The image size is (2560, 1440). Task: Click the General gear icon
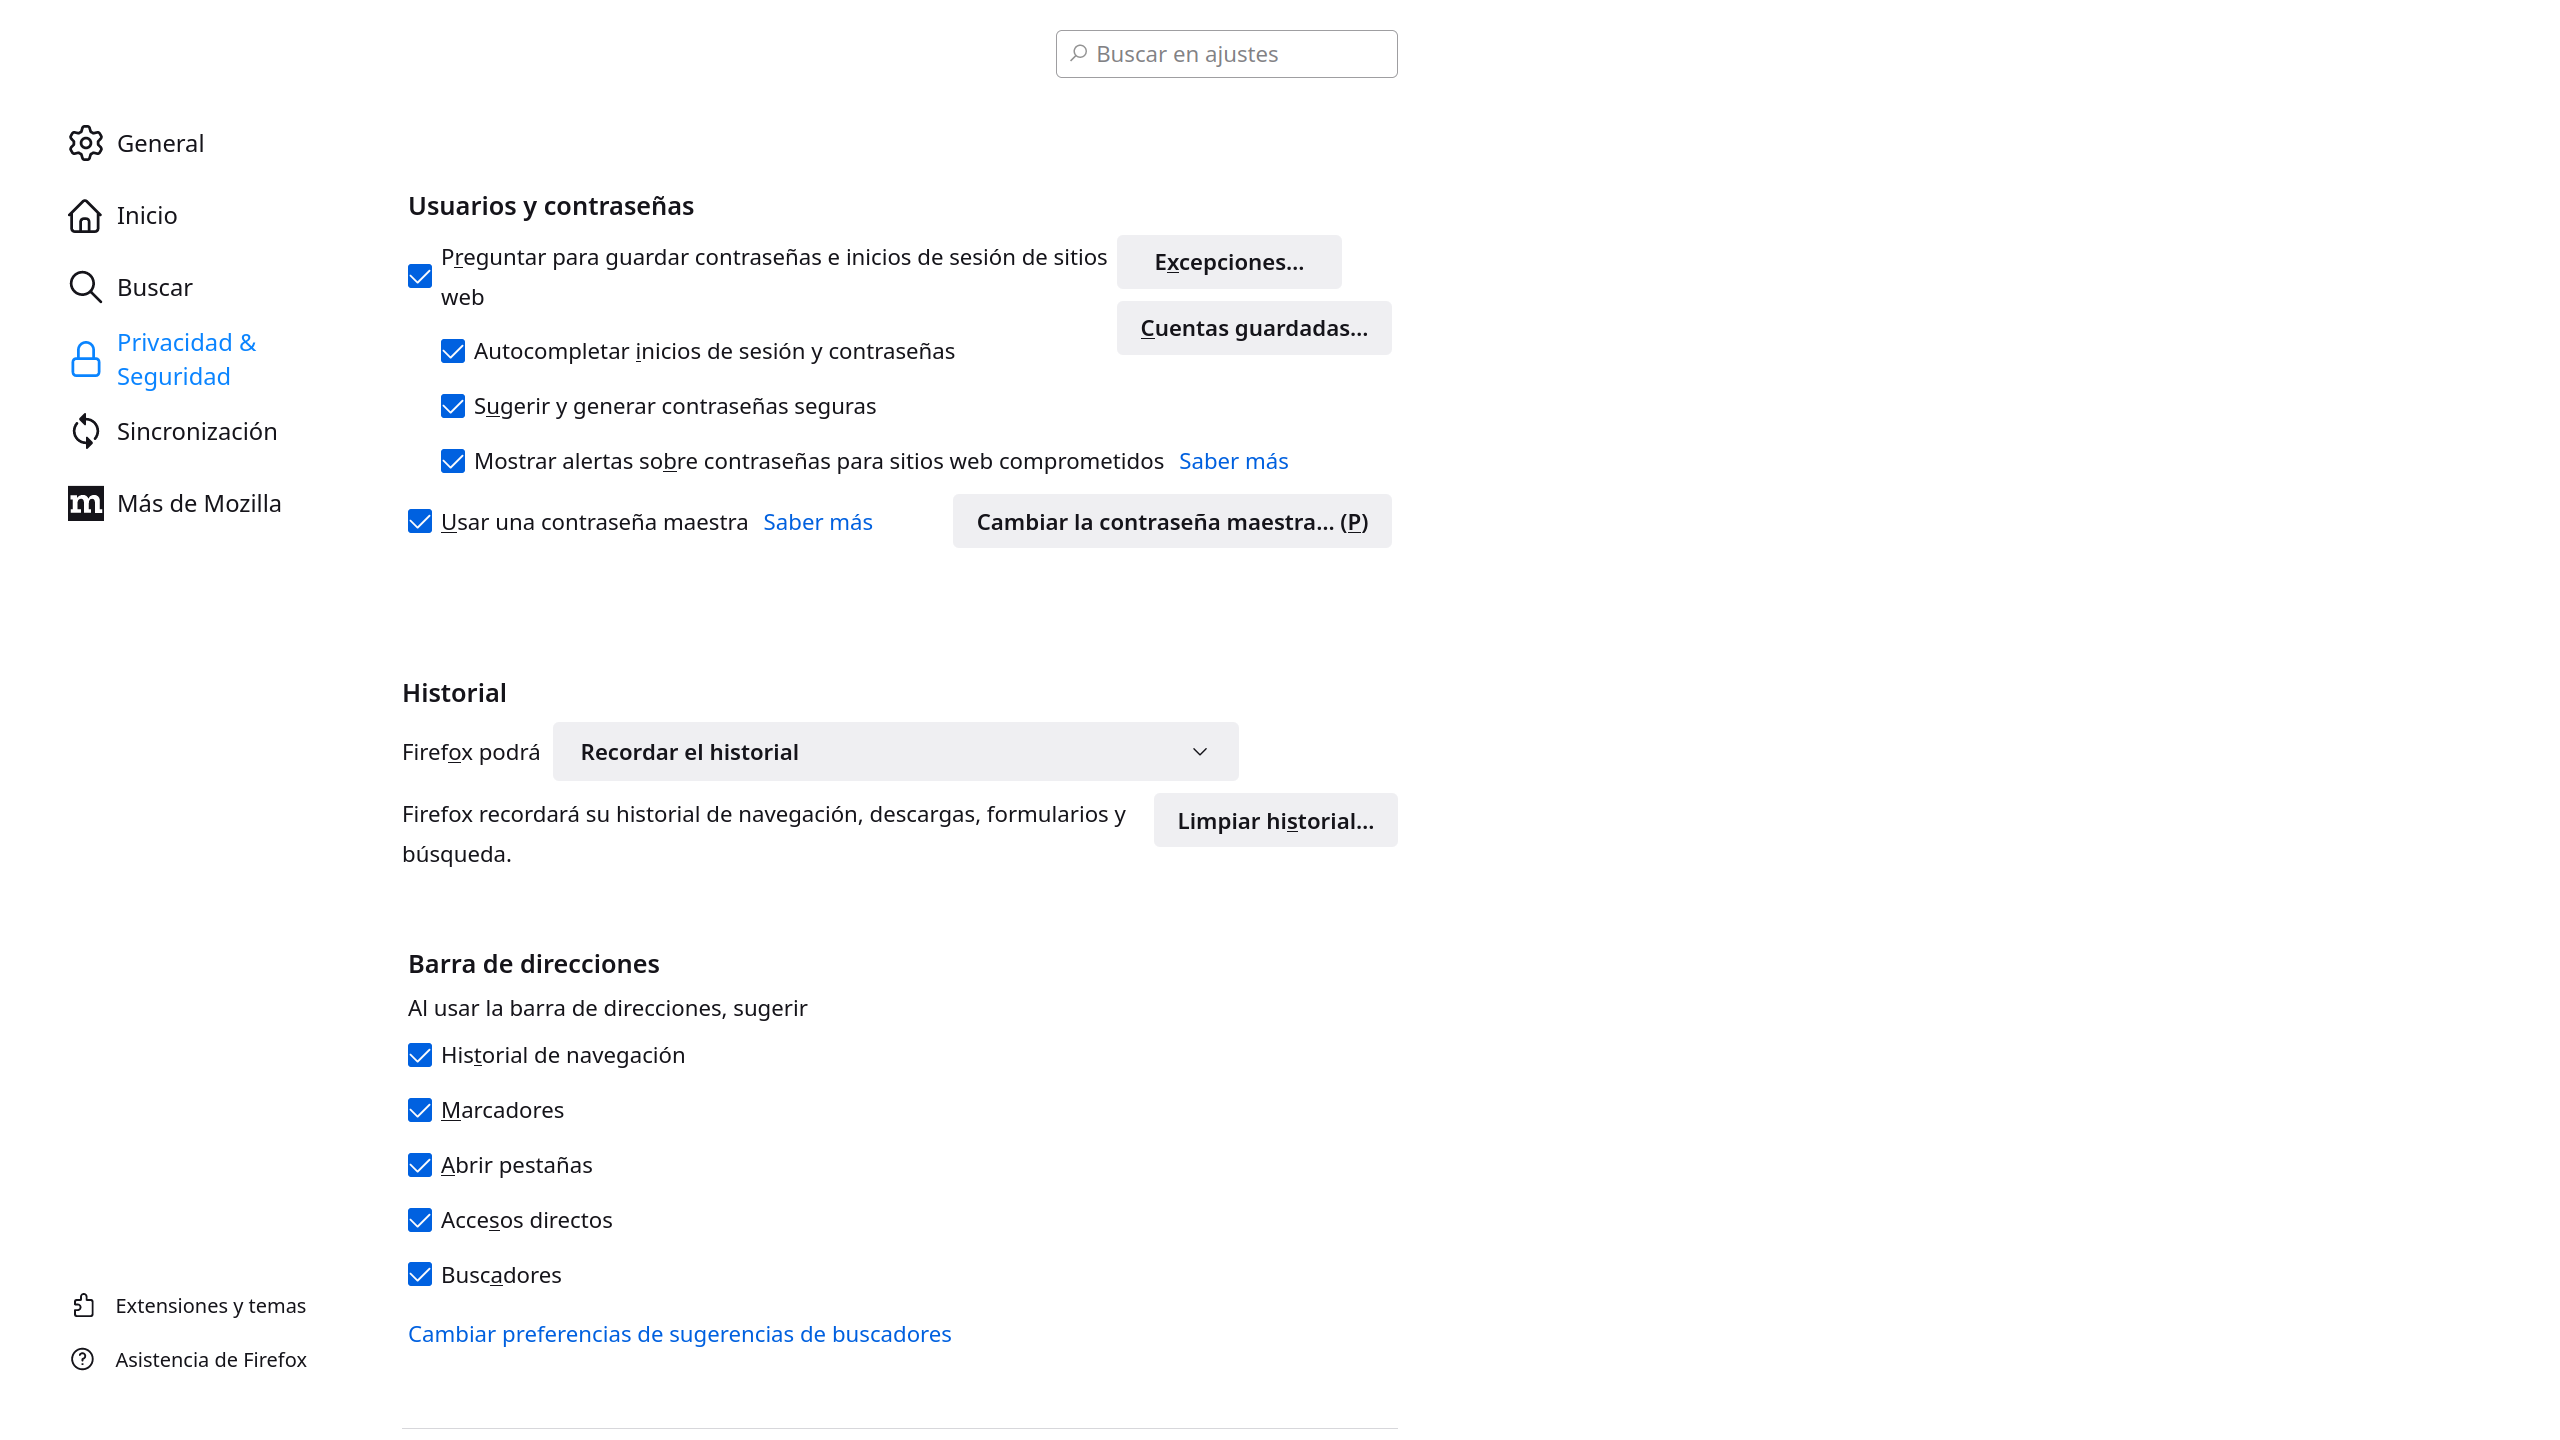pyautogui.click(x=86, y=143)
